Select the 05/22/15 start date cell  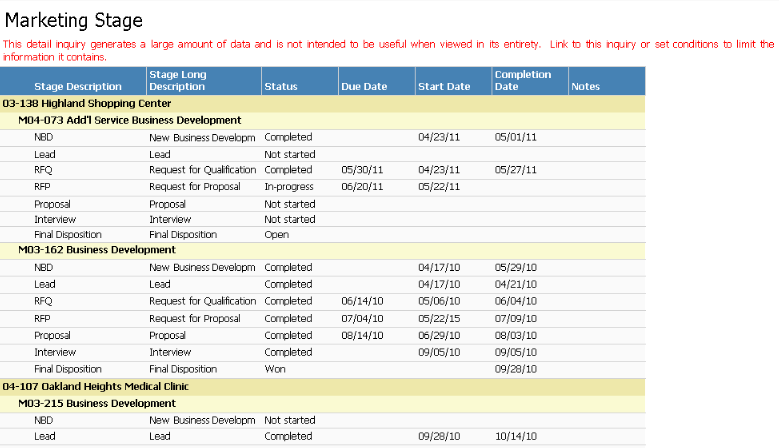[439, 319]
